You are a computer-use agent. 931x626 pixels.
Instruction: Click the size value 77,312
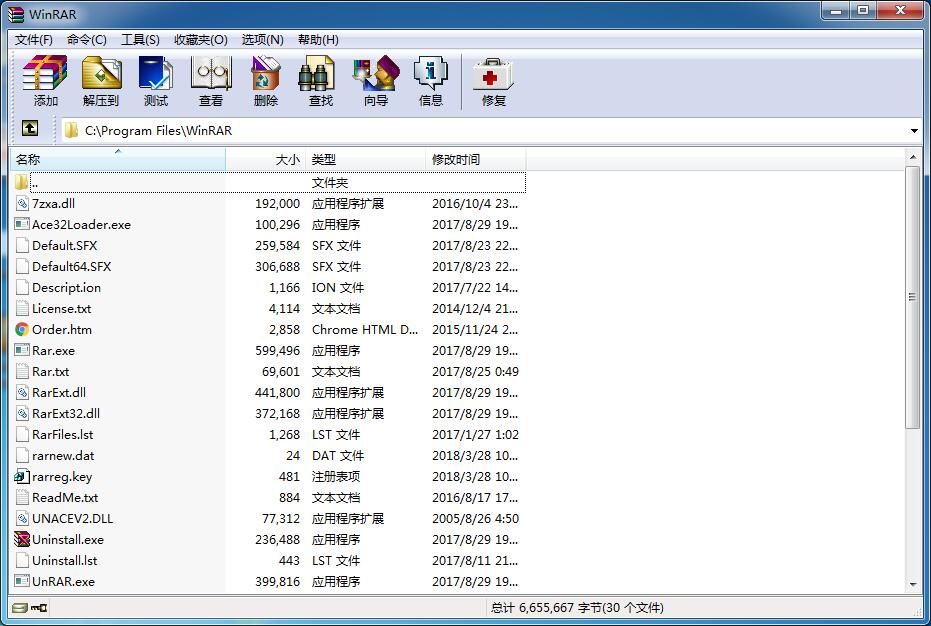tap(281, 518)
